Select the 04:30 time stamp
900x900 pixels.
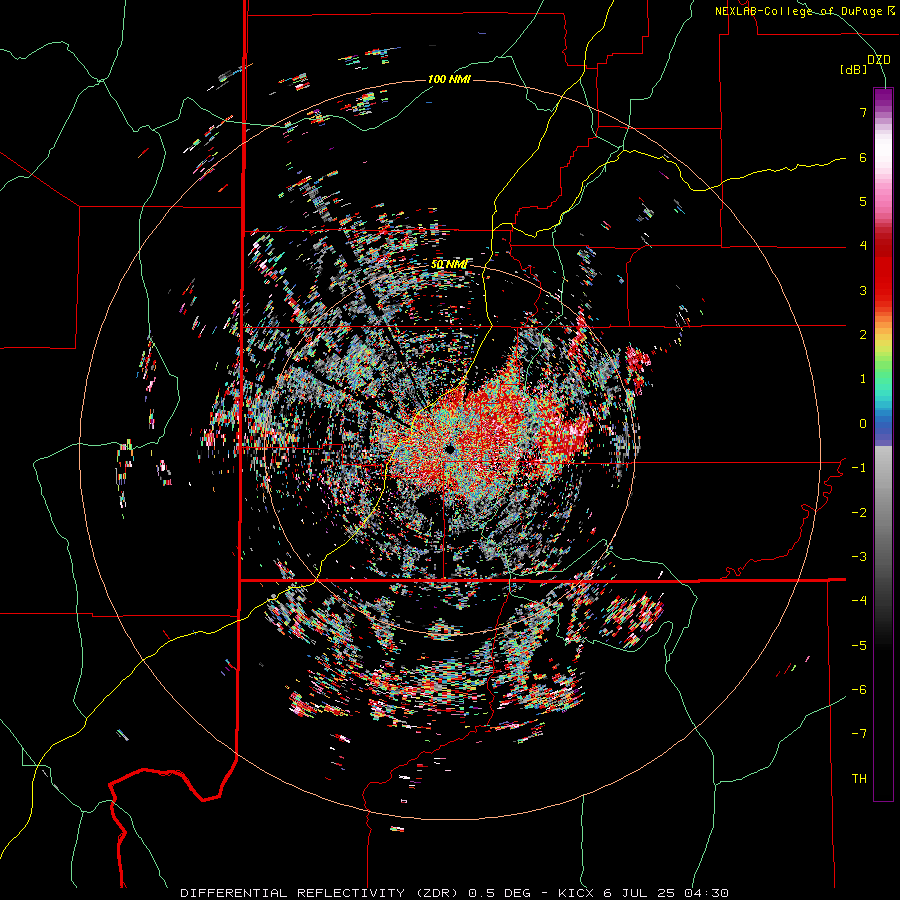(x=707, y=893)
